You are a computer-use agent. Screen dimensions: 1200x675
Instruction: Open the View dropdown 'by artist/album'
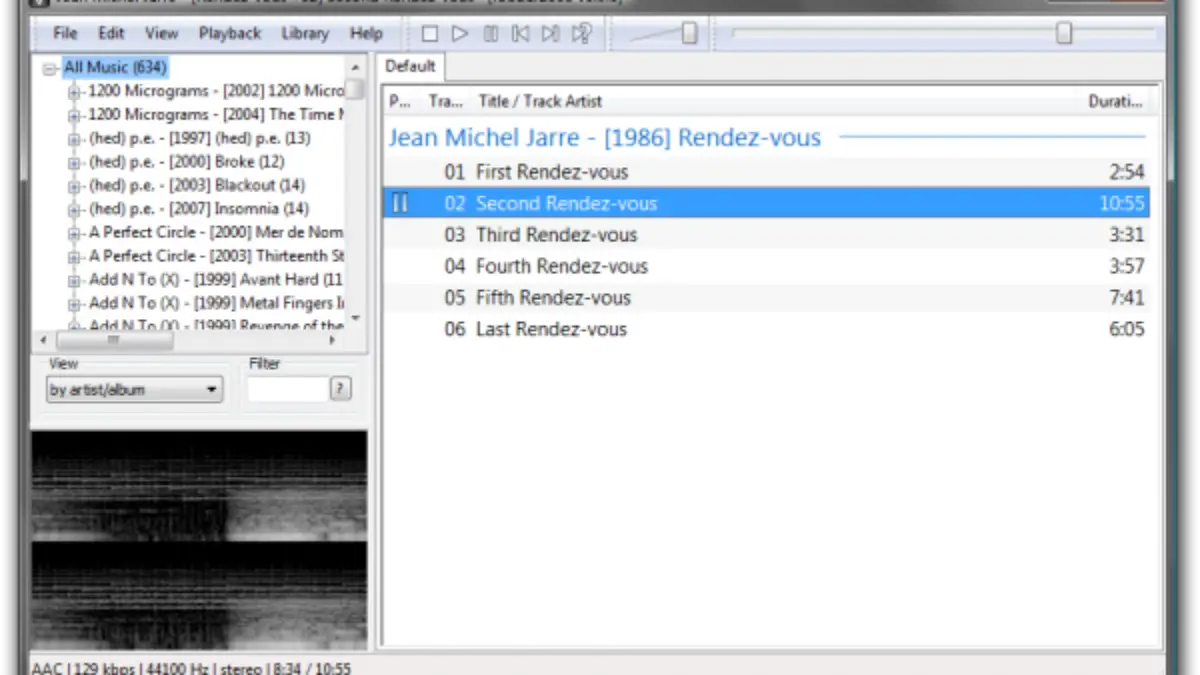[x=135, y=390]
